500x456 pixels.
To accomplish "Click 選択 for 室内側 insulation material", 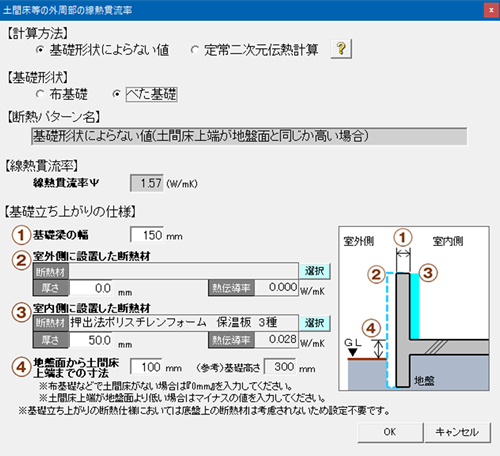I will (x=315, y=323).
